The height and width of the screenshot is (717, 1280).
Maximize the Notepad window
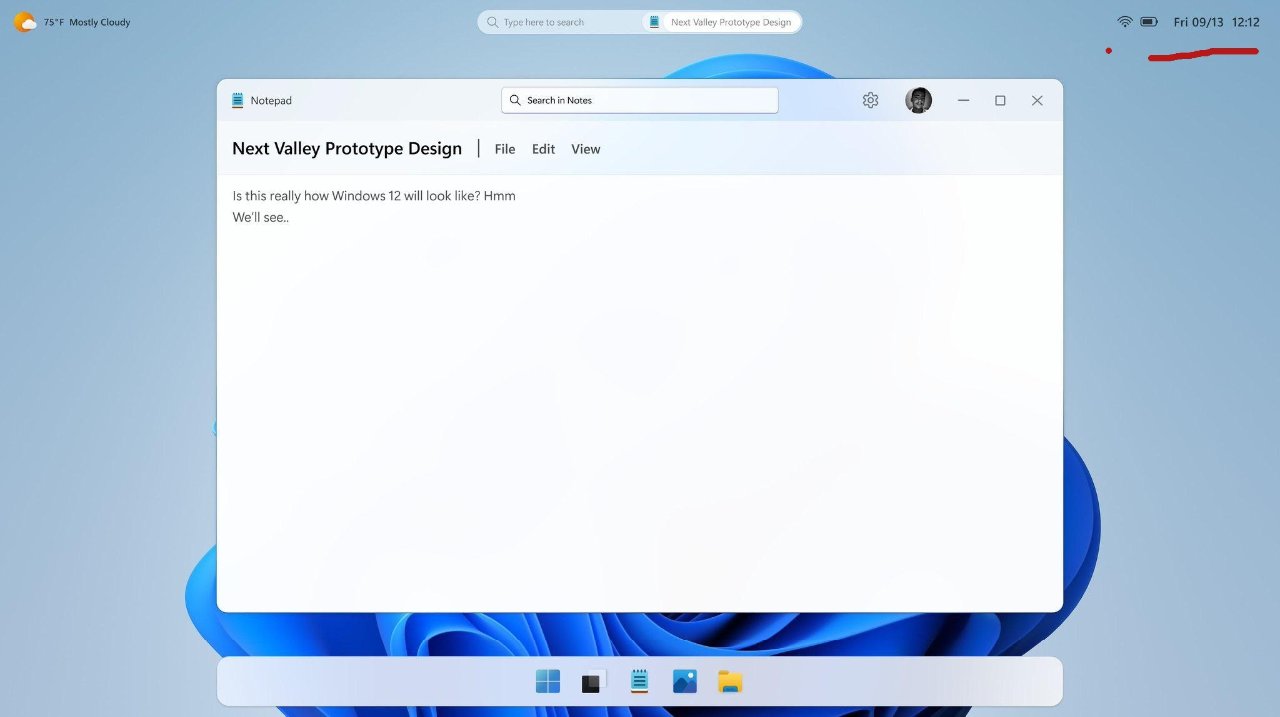point(1000,100)
